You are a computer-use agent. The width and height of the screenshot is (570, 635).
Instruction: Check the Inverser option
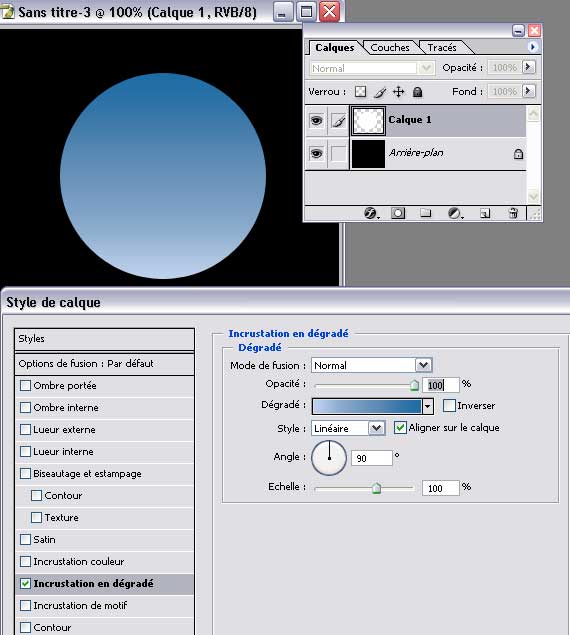pyautogui.click(x=449, y=405)
